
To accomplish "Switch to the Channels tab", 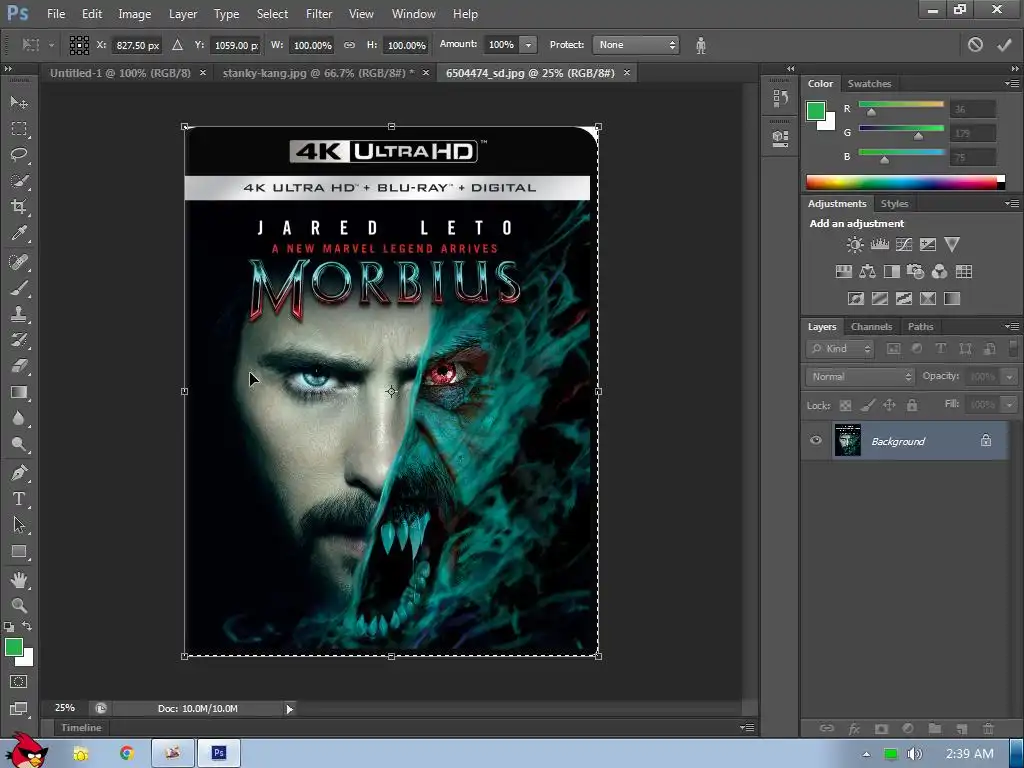I will [871, 327].
